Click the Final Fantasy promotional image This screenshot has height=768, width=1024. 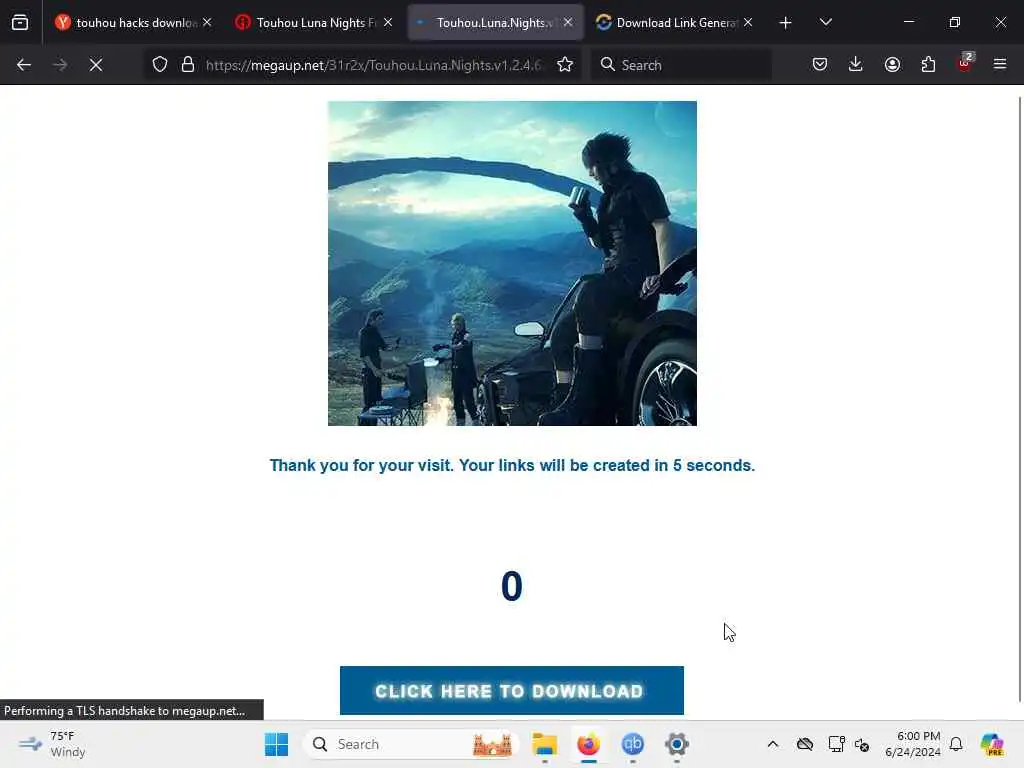click(x=512, y=263)
